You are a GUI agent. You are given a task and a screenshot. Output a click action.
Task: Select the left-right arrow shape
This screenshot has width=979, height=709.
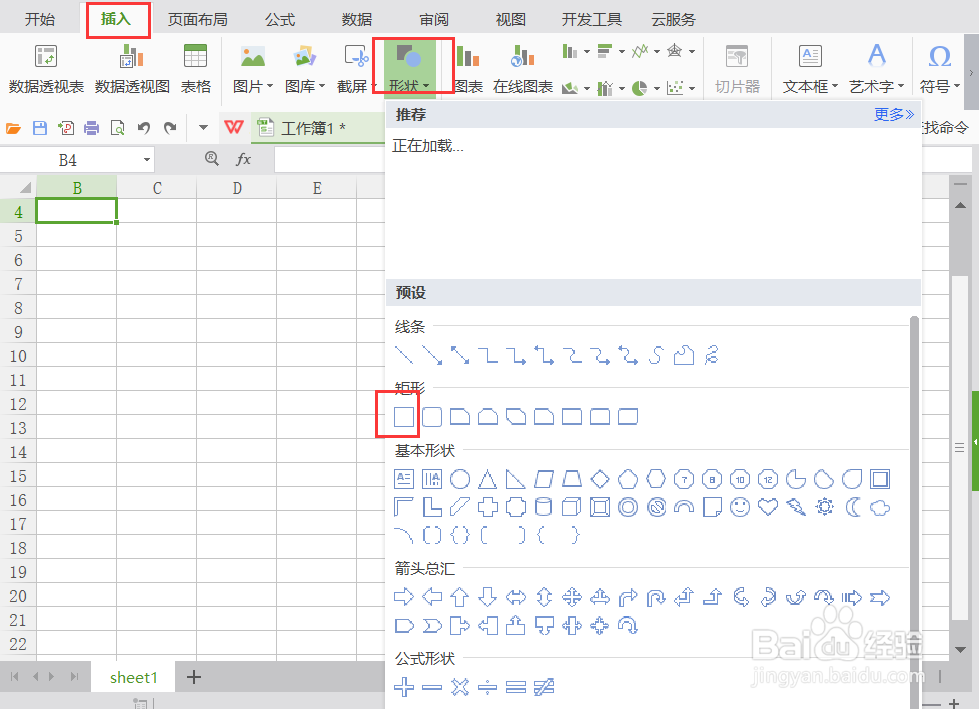coord(516,597)
